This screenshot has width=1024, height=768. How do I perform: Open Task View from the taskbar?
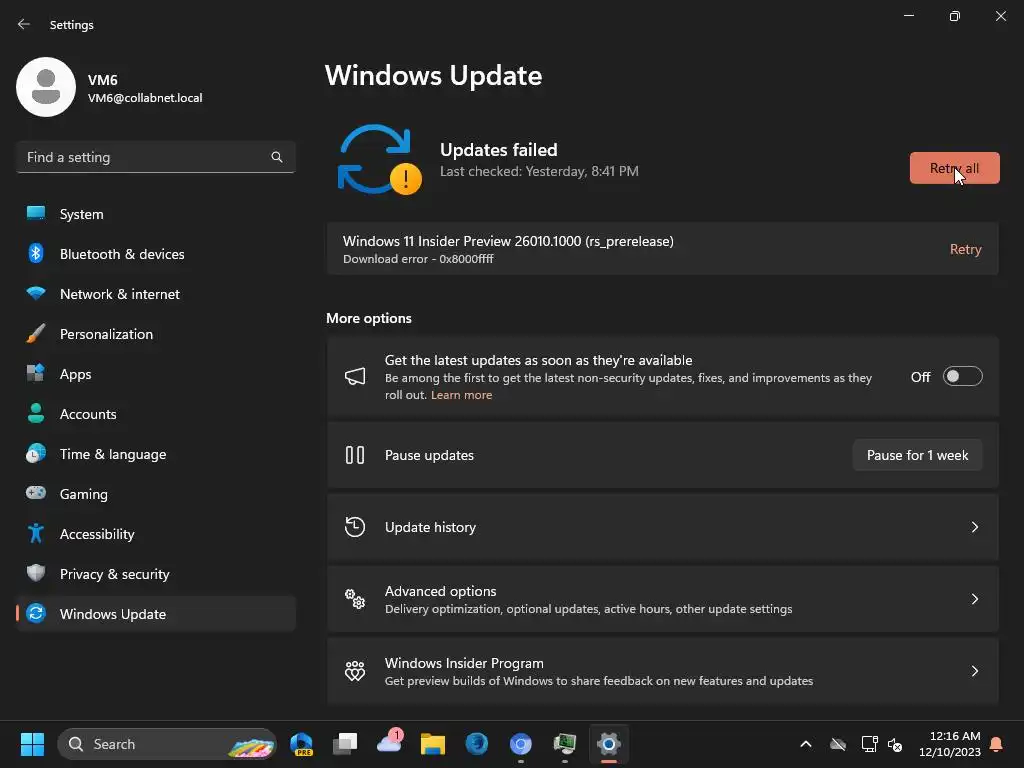345,744
